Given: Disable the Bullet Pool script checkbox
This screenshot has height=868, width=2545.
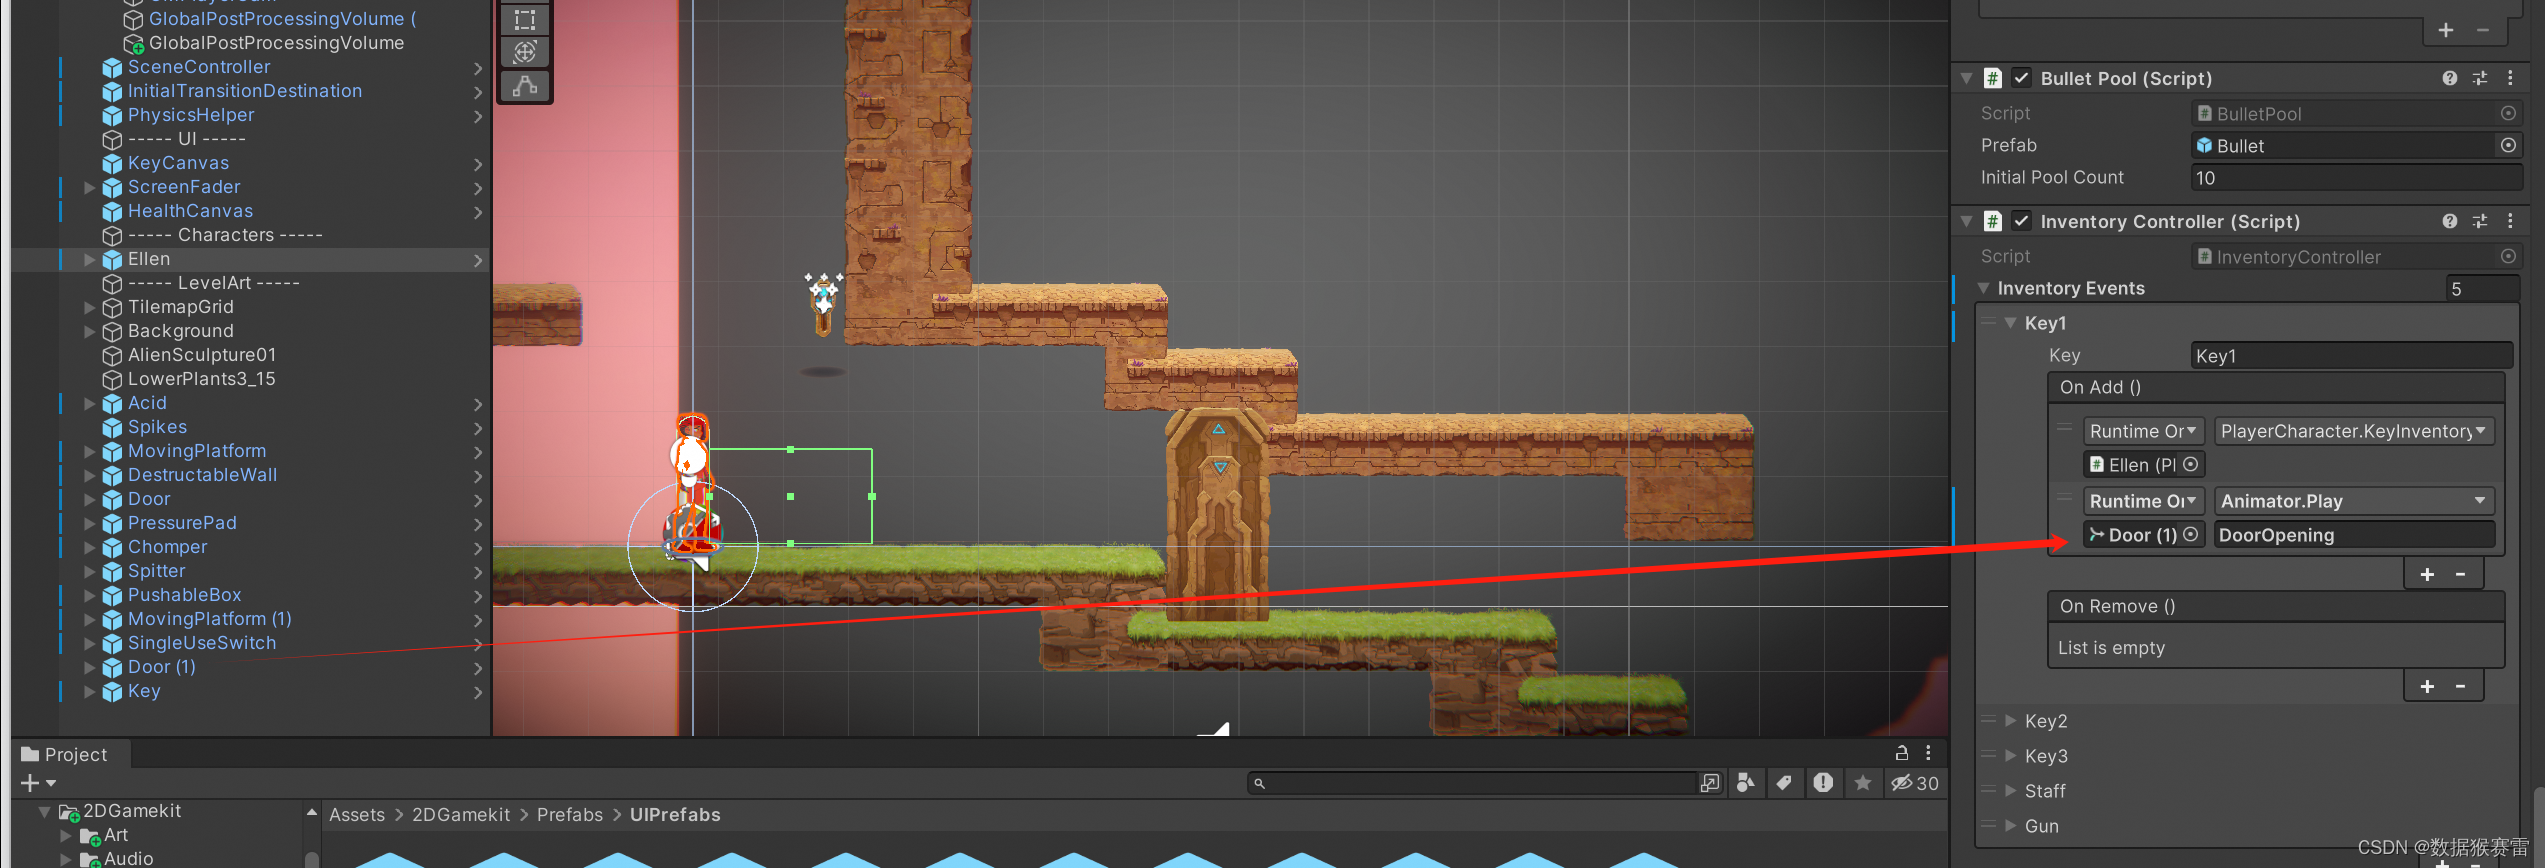Looking at the screenshot, I should click(x=2021, y=78).
